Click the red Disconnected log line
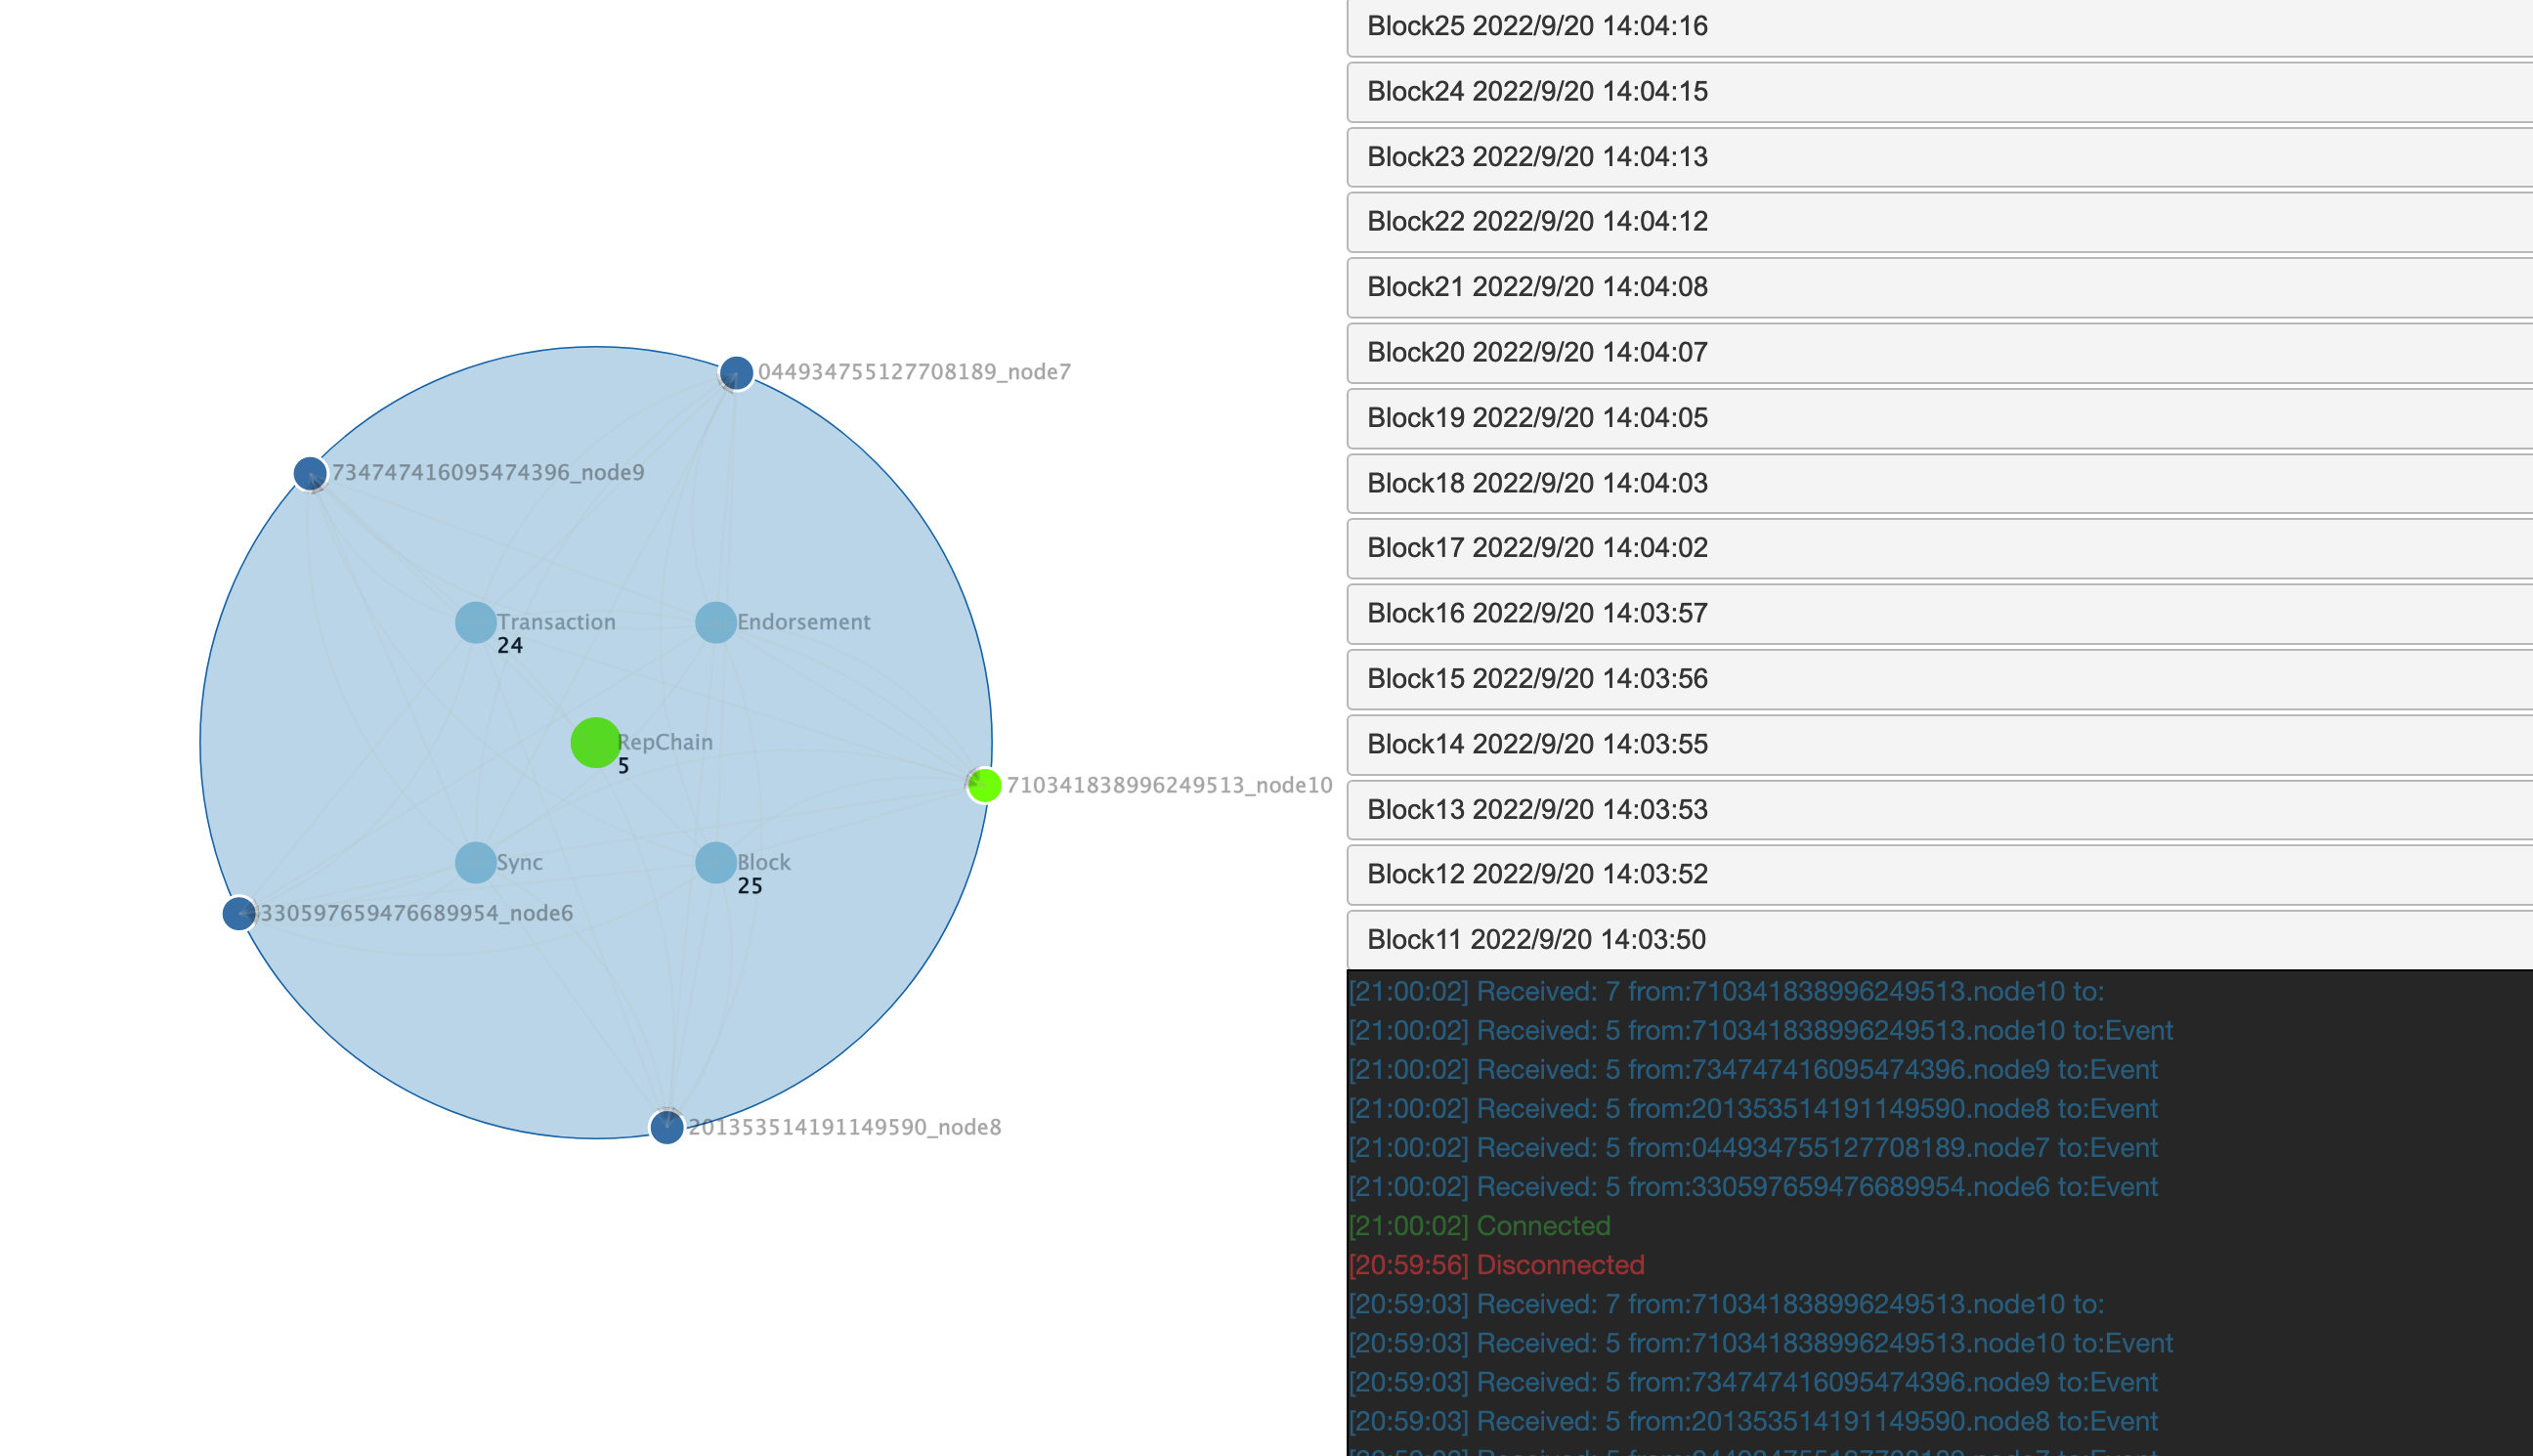 [1497, 1265]
